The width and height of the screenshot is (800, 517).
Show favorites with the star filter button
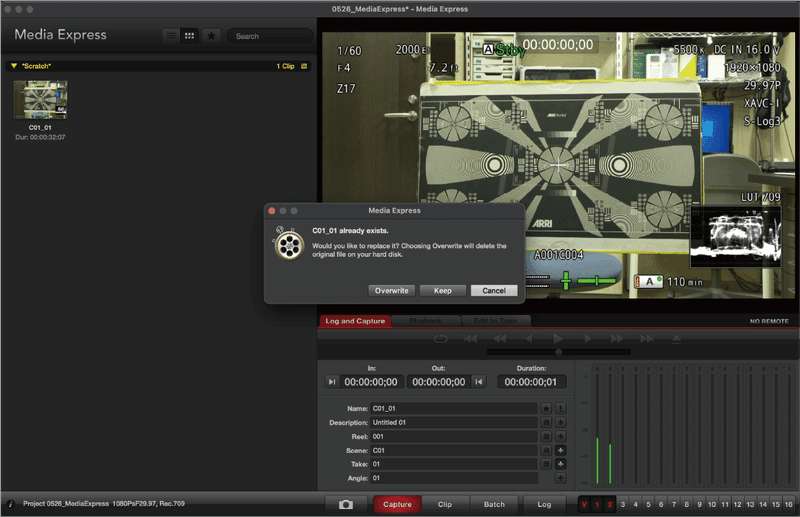click(211, 36)
